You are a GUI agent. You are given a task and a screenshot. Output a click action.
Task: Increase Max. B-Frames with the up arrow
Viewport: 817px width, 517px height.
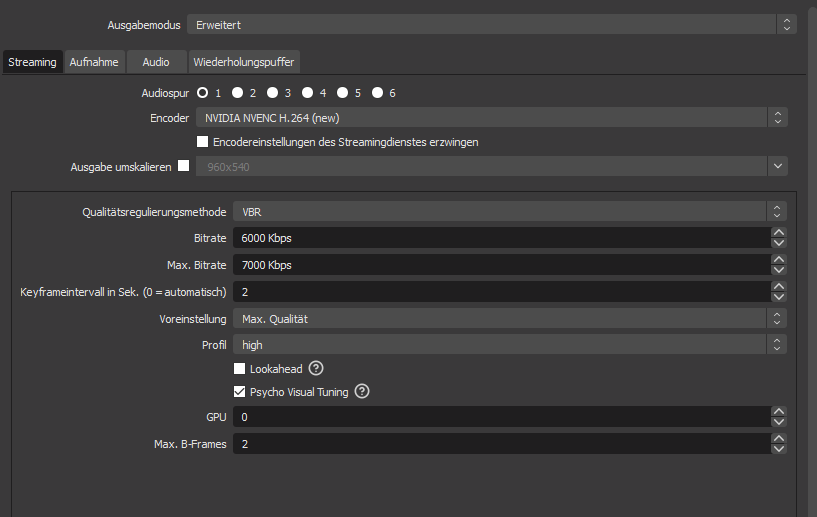(x=778, y=439)
